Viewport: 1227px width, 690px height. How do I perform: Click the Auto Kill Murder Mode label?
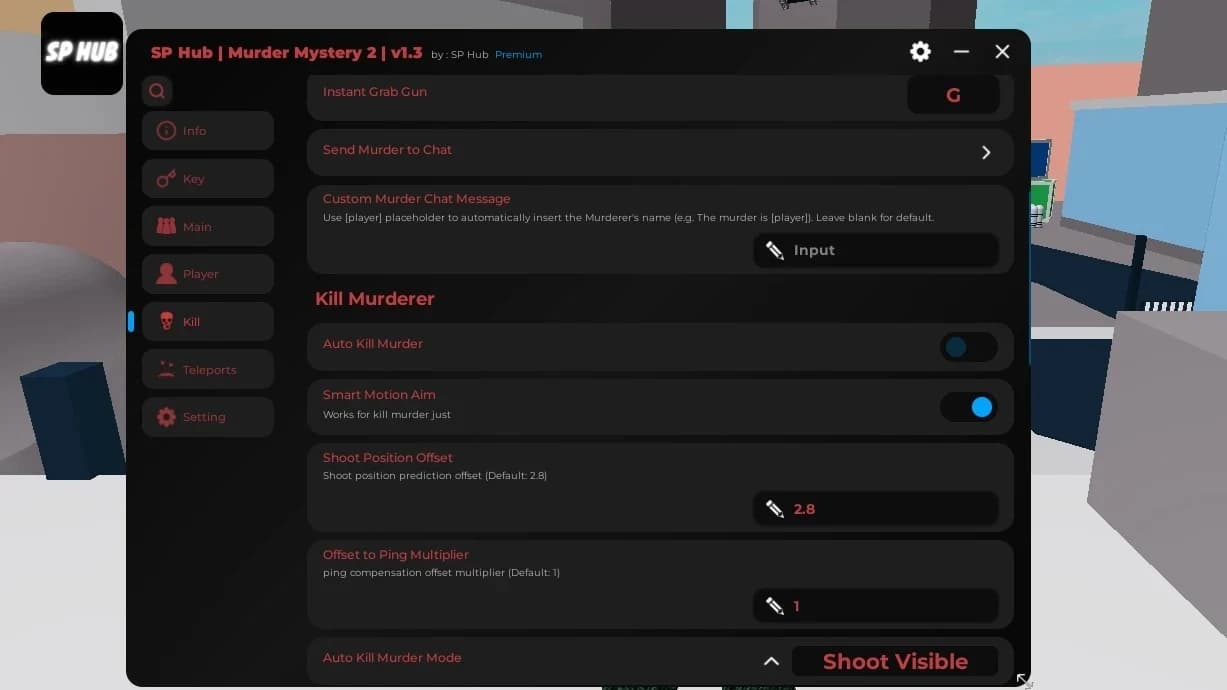(x=392, y=658)
